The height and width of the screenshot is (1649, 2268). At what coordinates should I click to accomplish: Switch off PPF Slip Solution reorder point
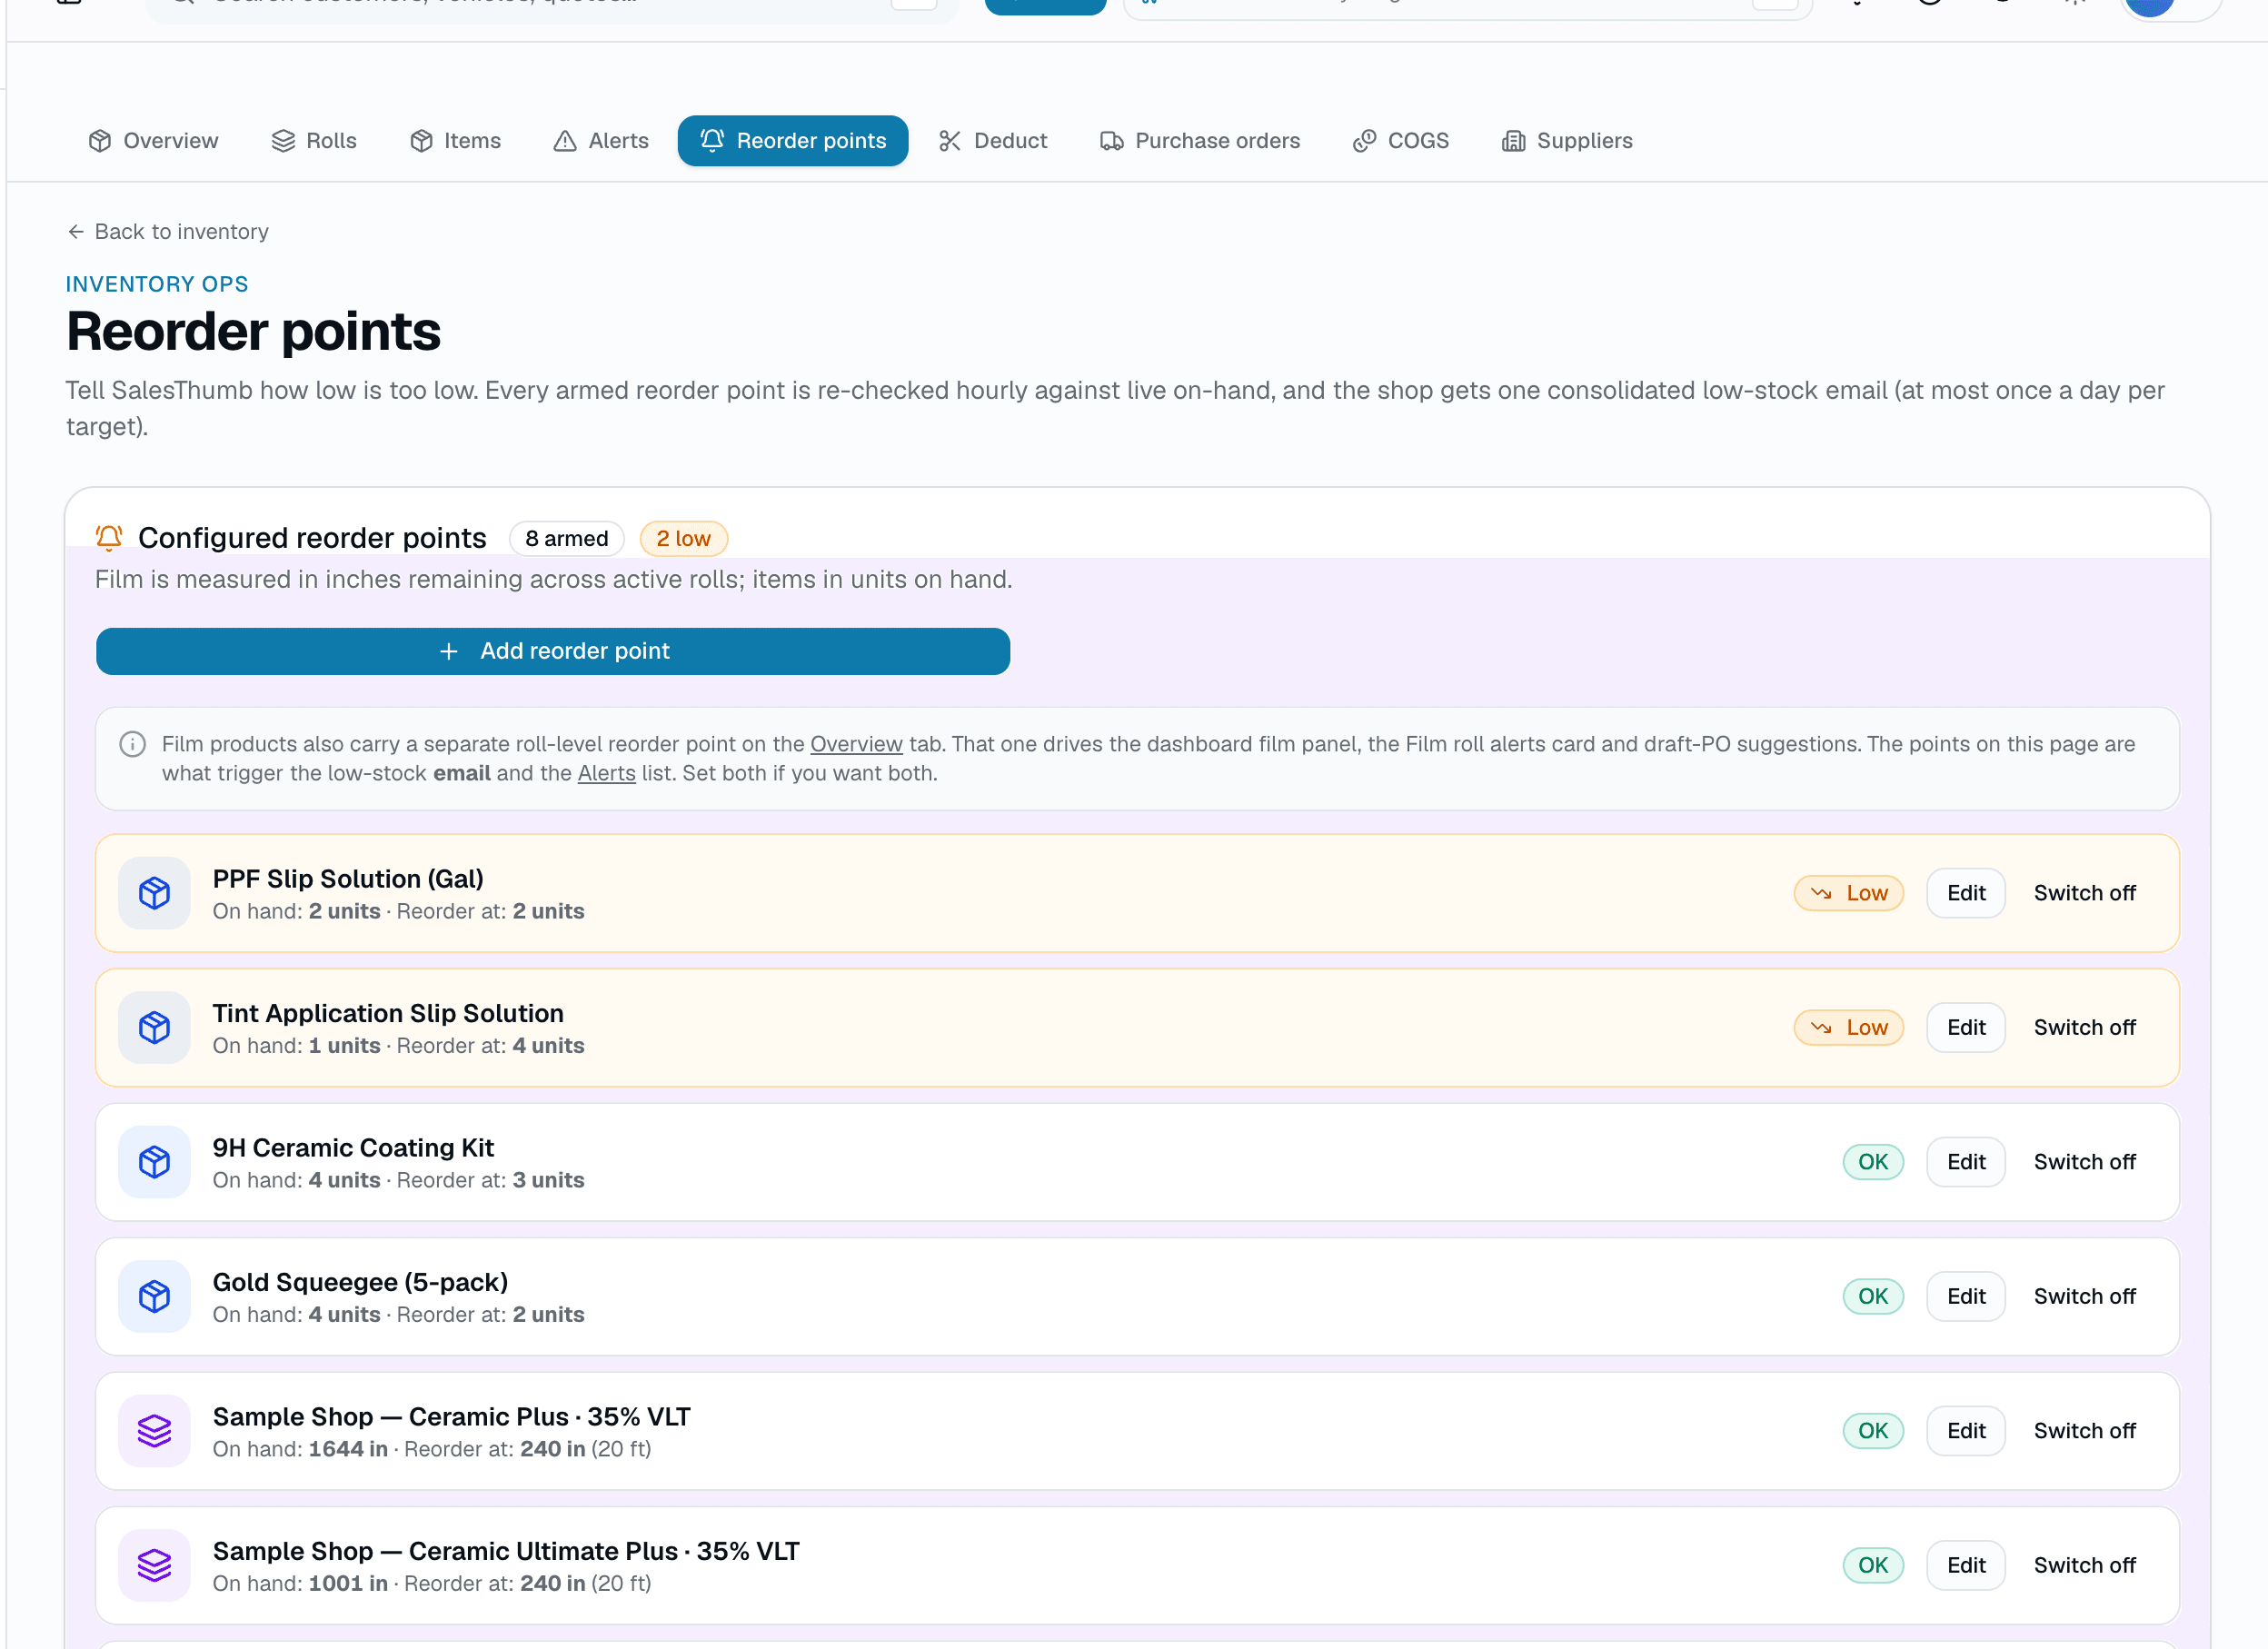(x=2084, y=893)
